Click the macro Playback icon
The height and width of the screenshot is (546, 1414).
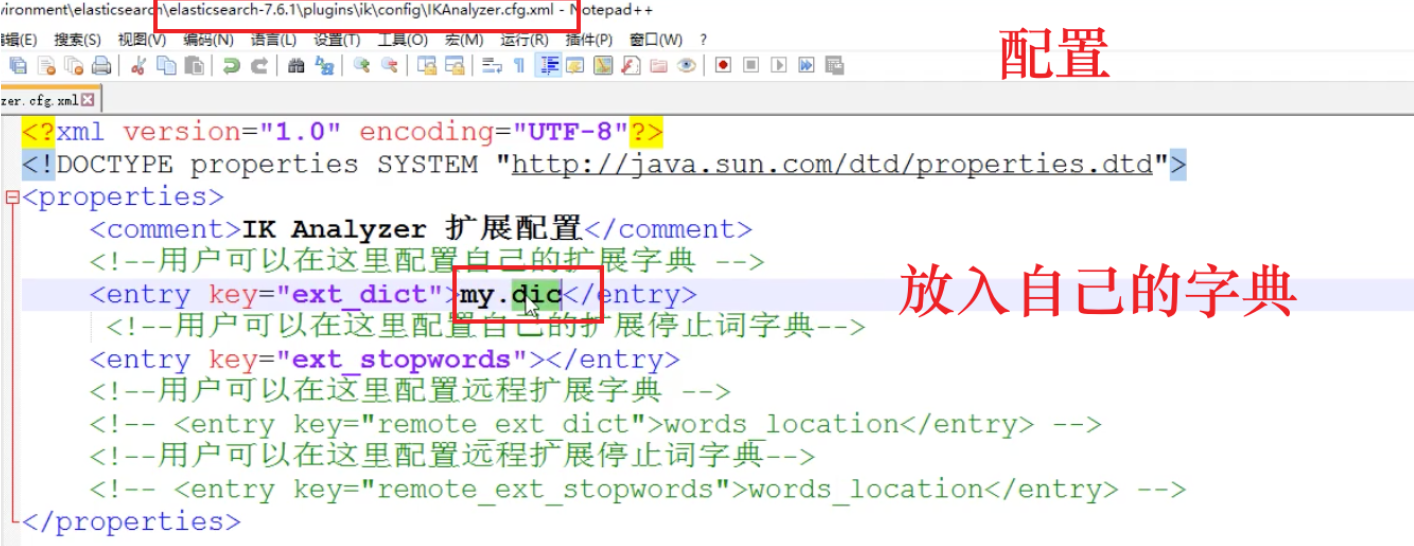click(778, 66)
